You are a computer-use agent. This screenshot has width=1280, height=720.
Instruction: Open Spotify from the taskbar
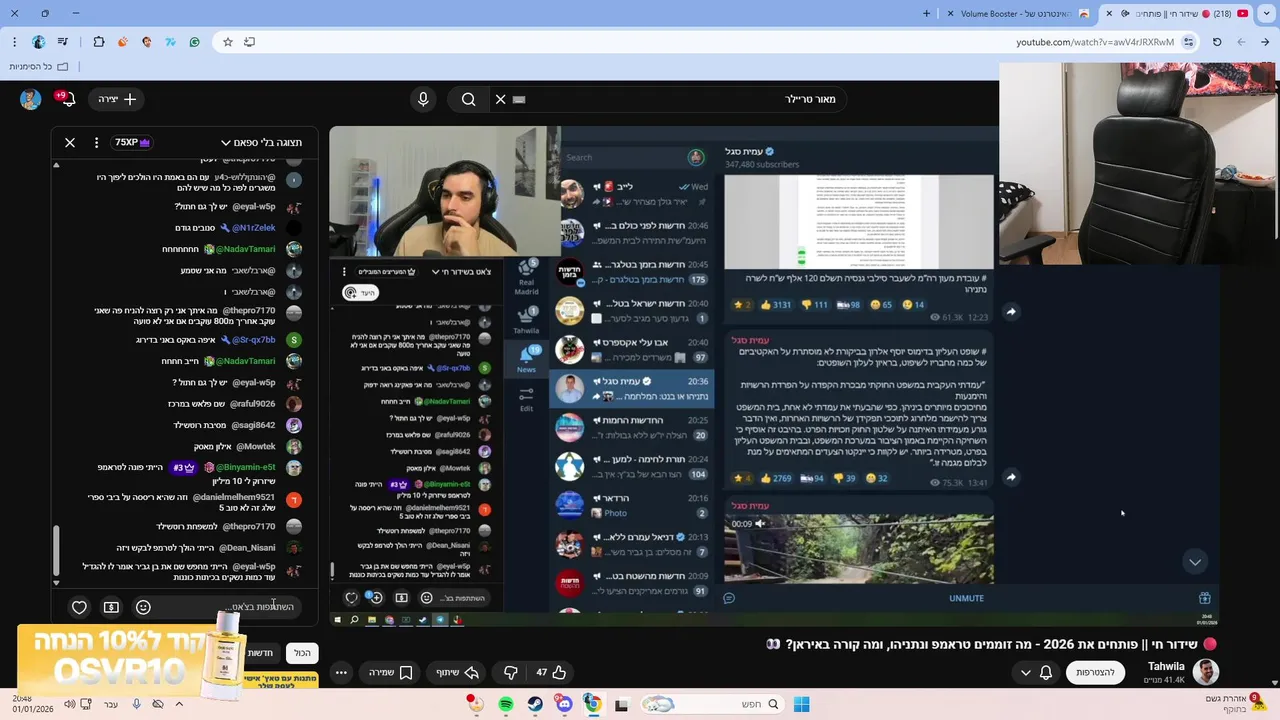coord(506,705)
